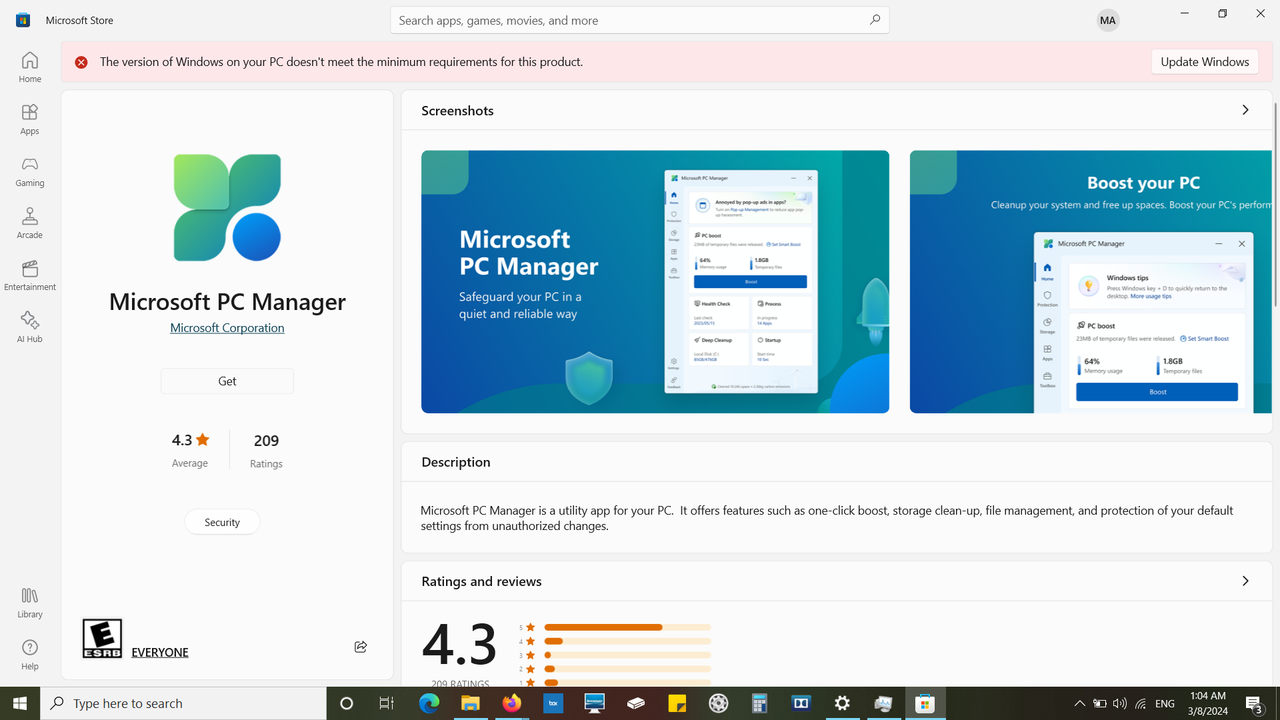
Task: Click the 5-star rating bar
Action: (x=627, y=627)
